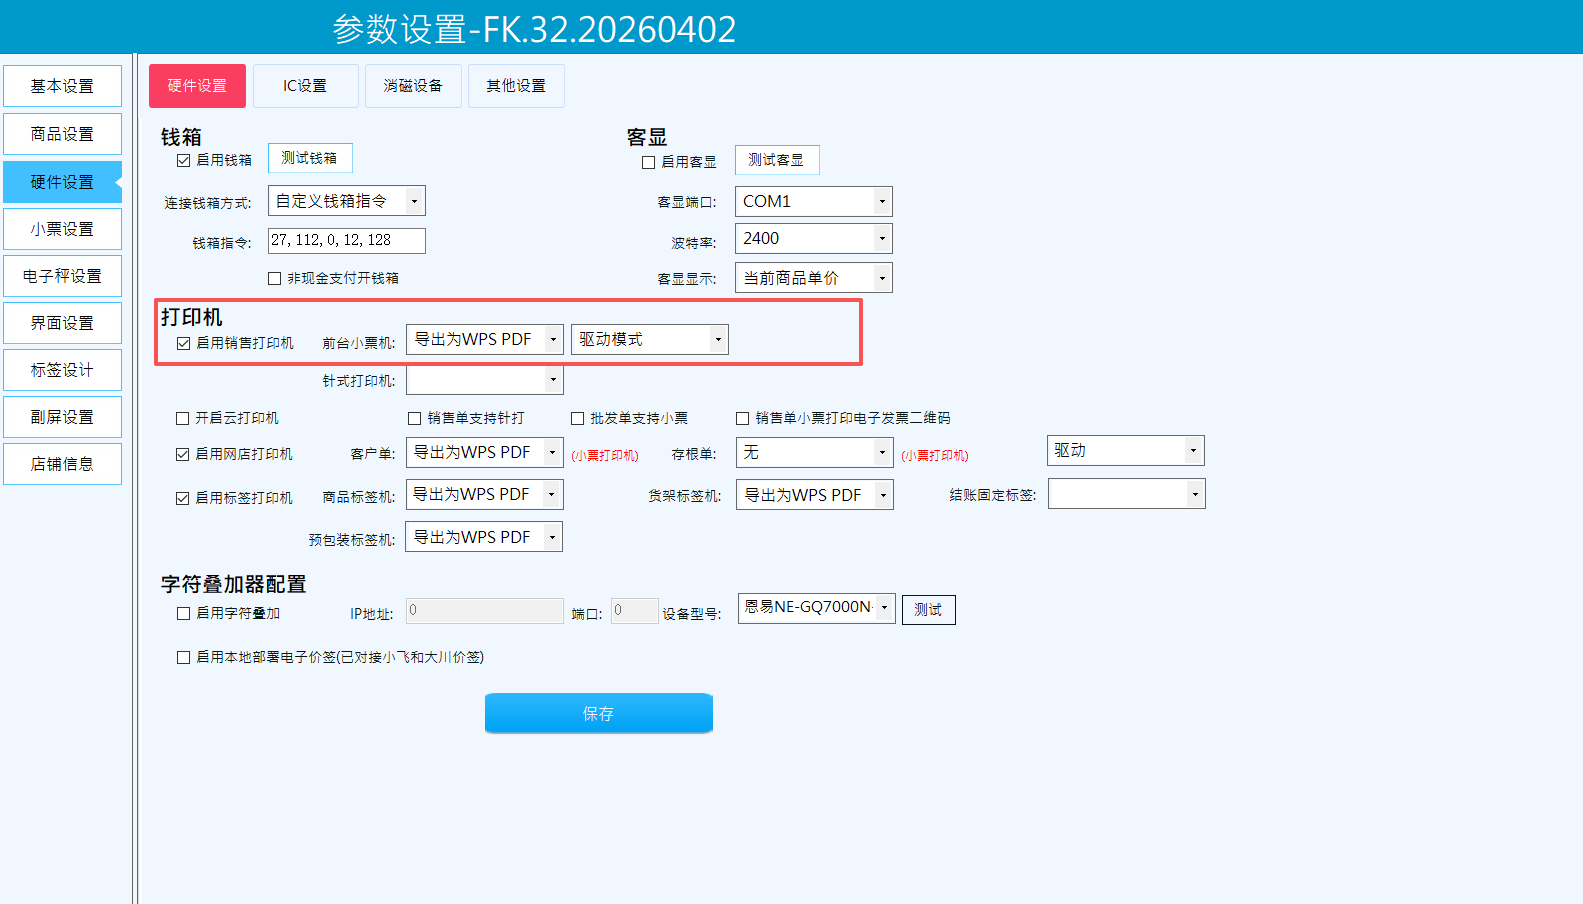Check 销售单支持针打 box
The width and height of the screenshot is (1583, 904).
(x=414, y=418)
